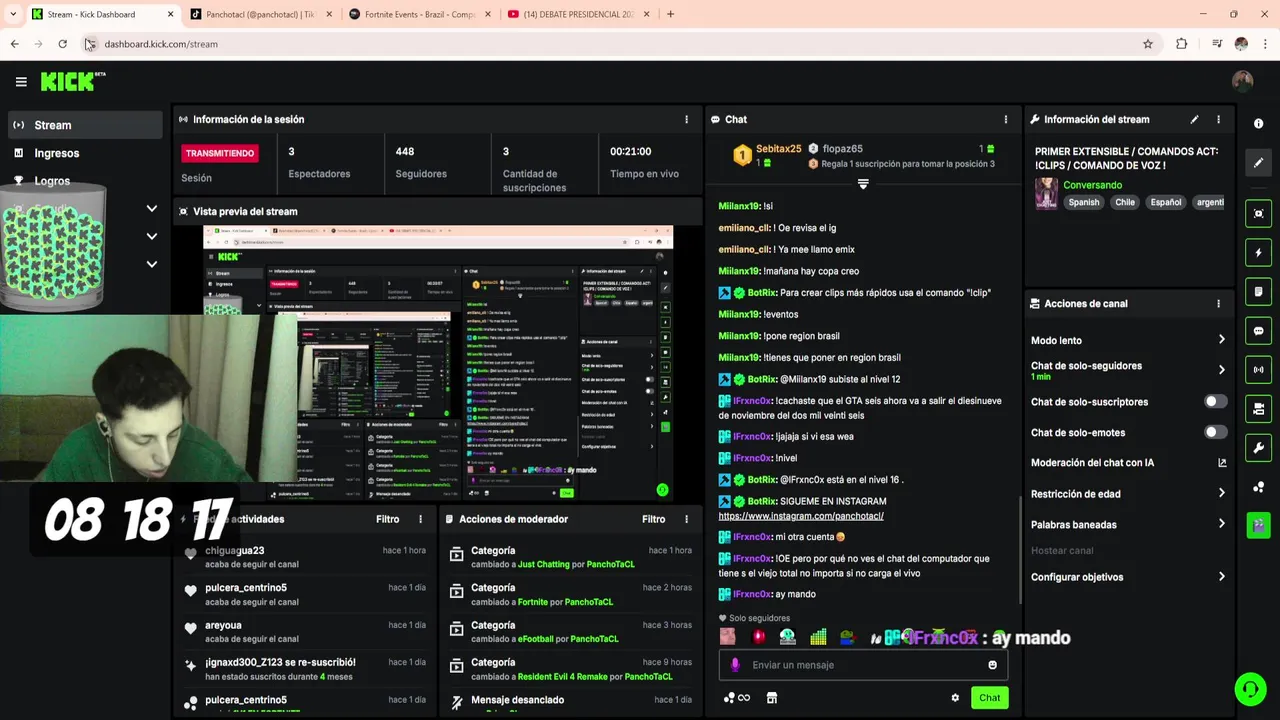
Task: Bookmark this page with the star icon
Action: [1148, 44]
